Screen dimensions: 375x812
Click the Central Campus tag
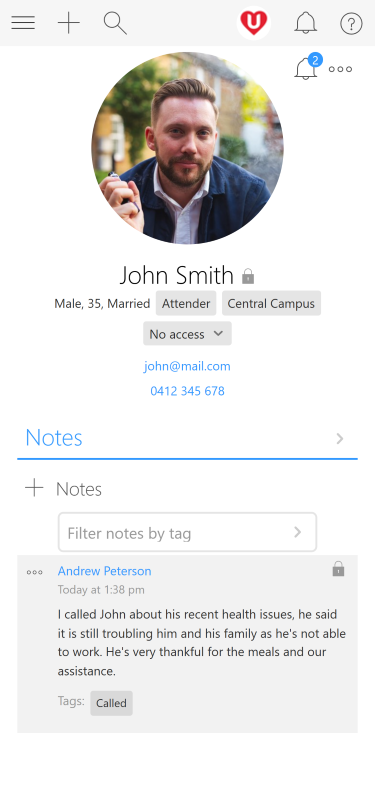point(271,303)
